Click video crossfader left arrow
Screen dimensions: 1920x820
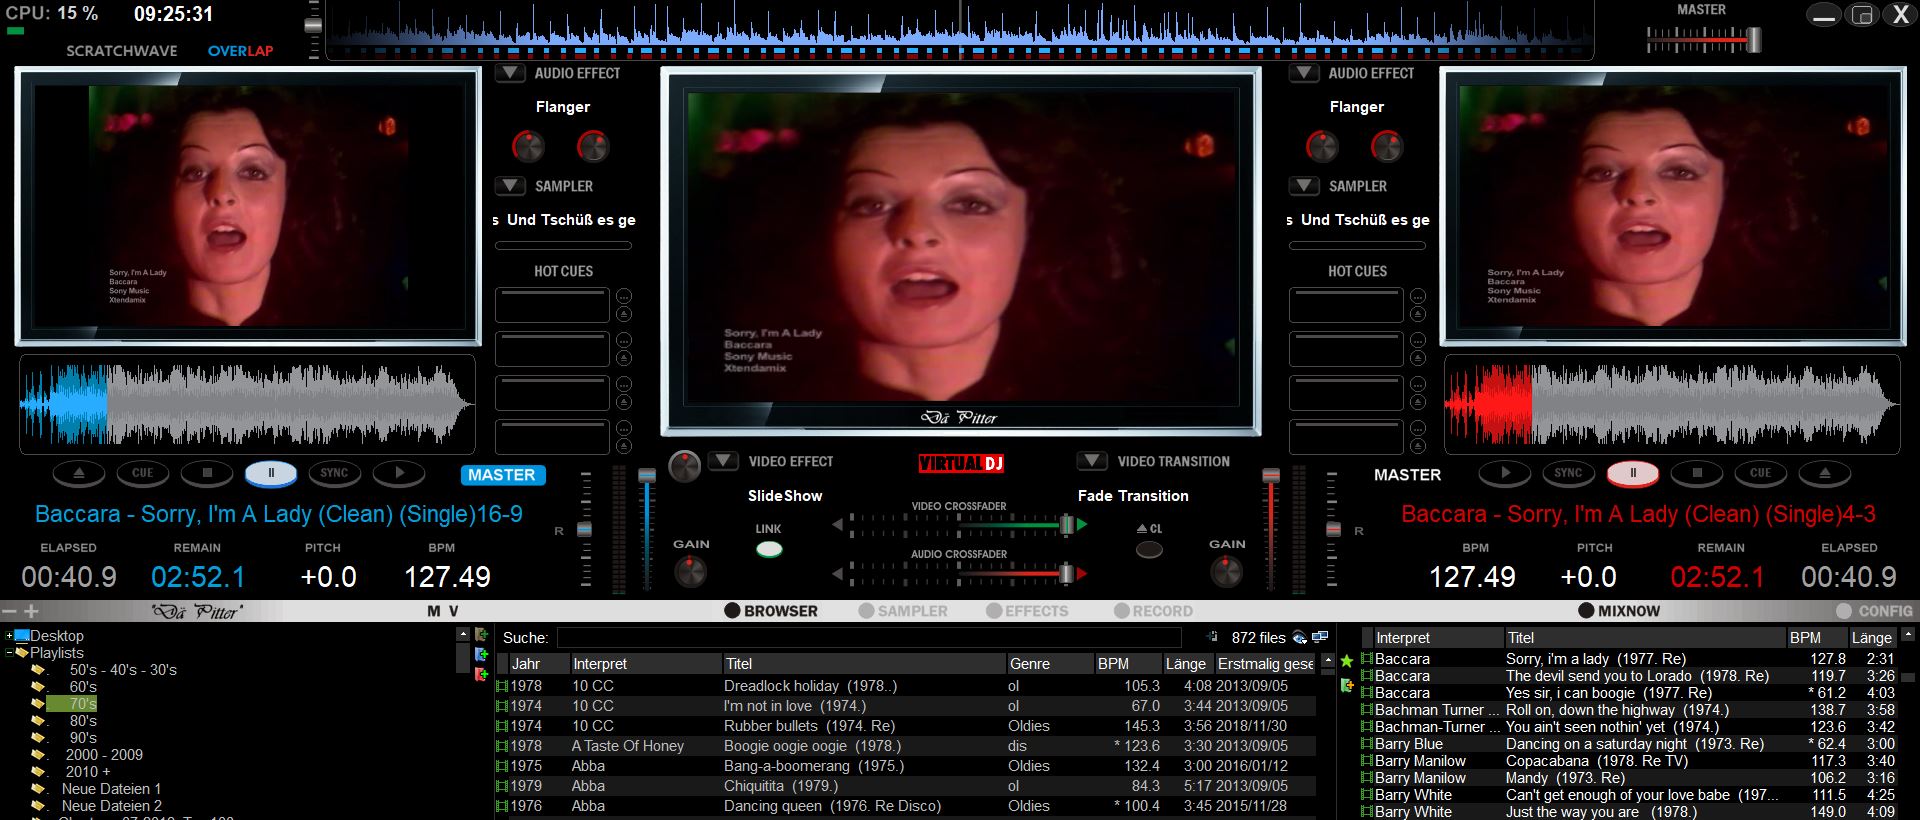tap(838, 524)
